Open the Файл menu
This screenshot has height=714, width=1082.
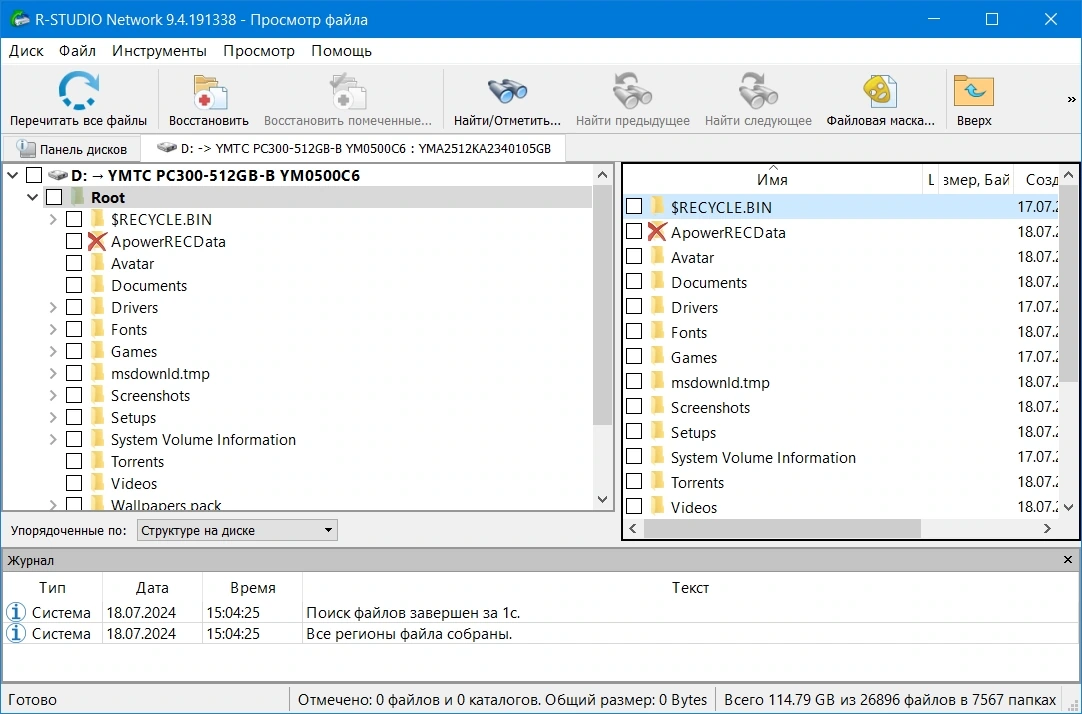click(x=77, y=50)
